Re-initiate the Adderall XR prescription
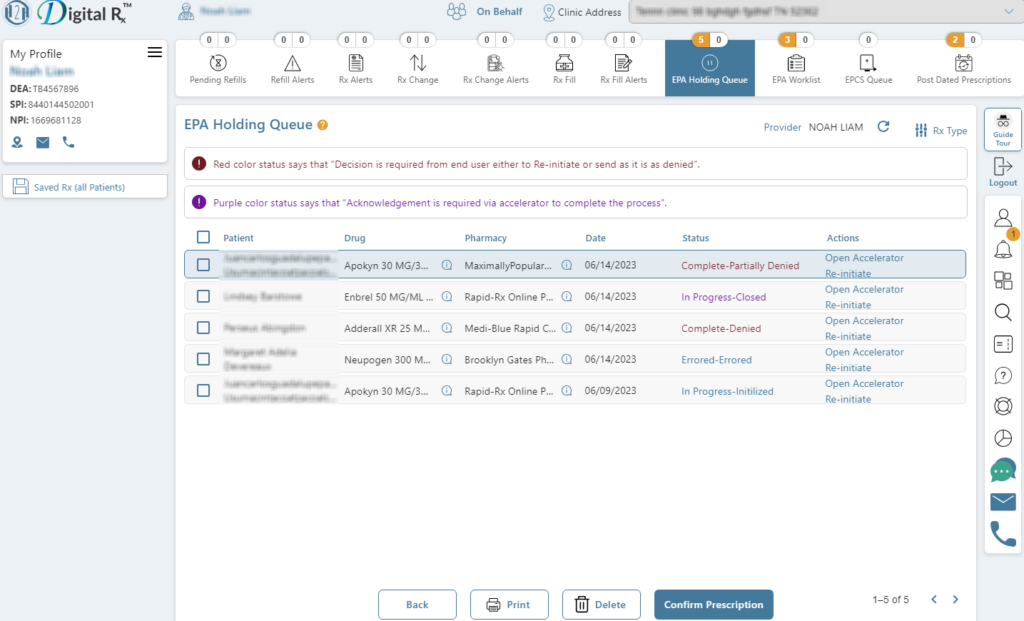The height and width of the screenshot is (621, 1024). pos(848,336)
